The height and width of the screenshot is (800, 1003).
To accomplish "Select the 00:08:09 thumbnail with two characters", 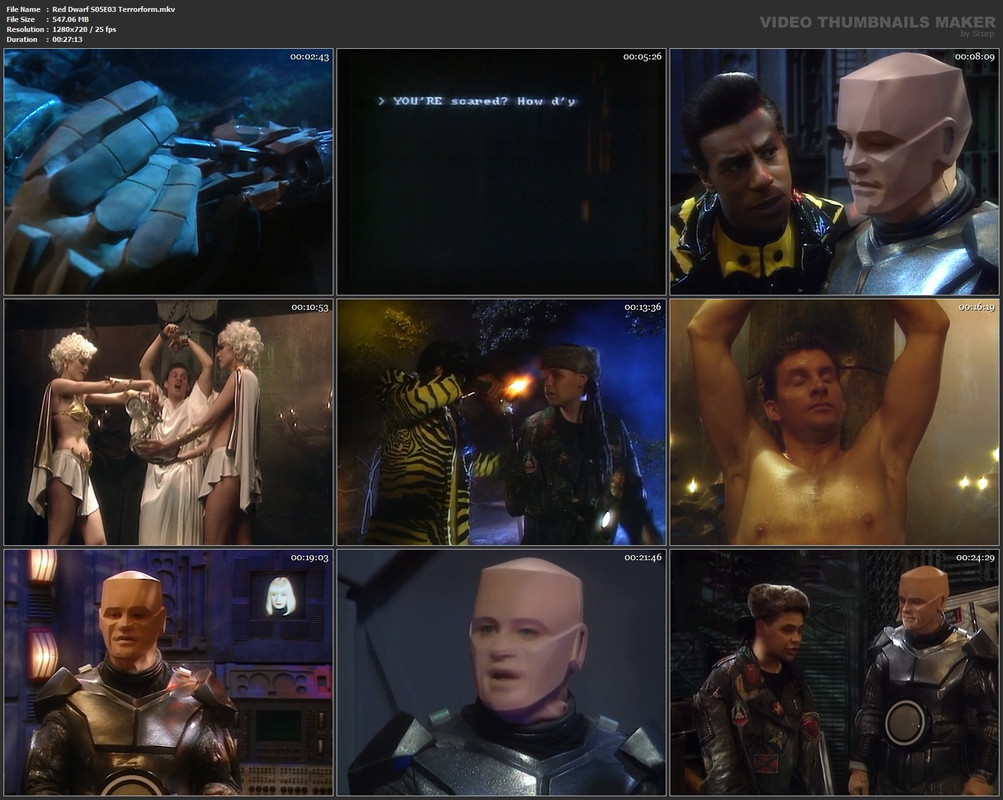I will pos(834,172).
